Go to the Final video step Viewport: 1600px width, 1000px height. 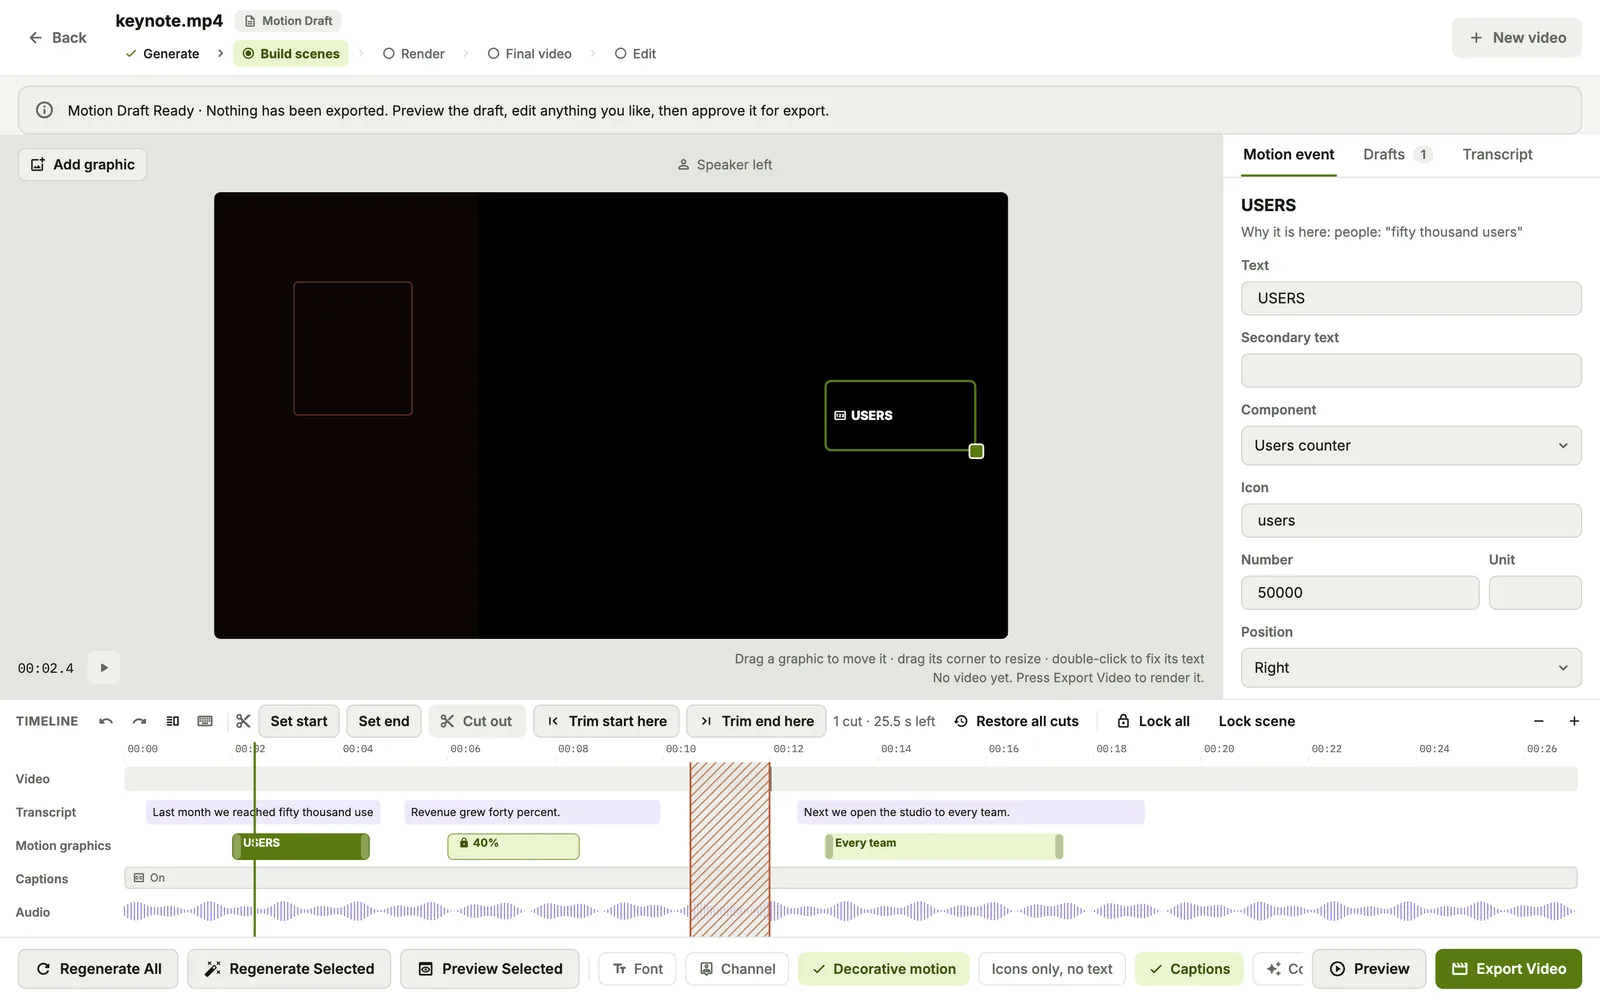(530, 54)
